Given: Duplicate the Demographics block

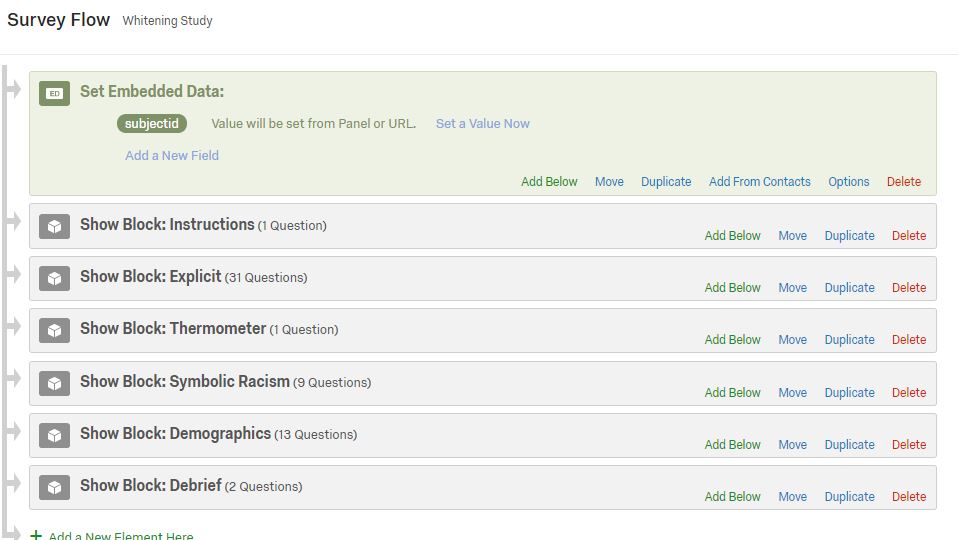Looking at the screenshot, I should pos(849,444).
